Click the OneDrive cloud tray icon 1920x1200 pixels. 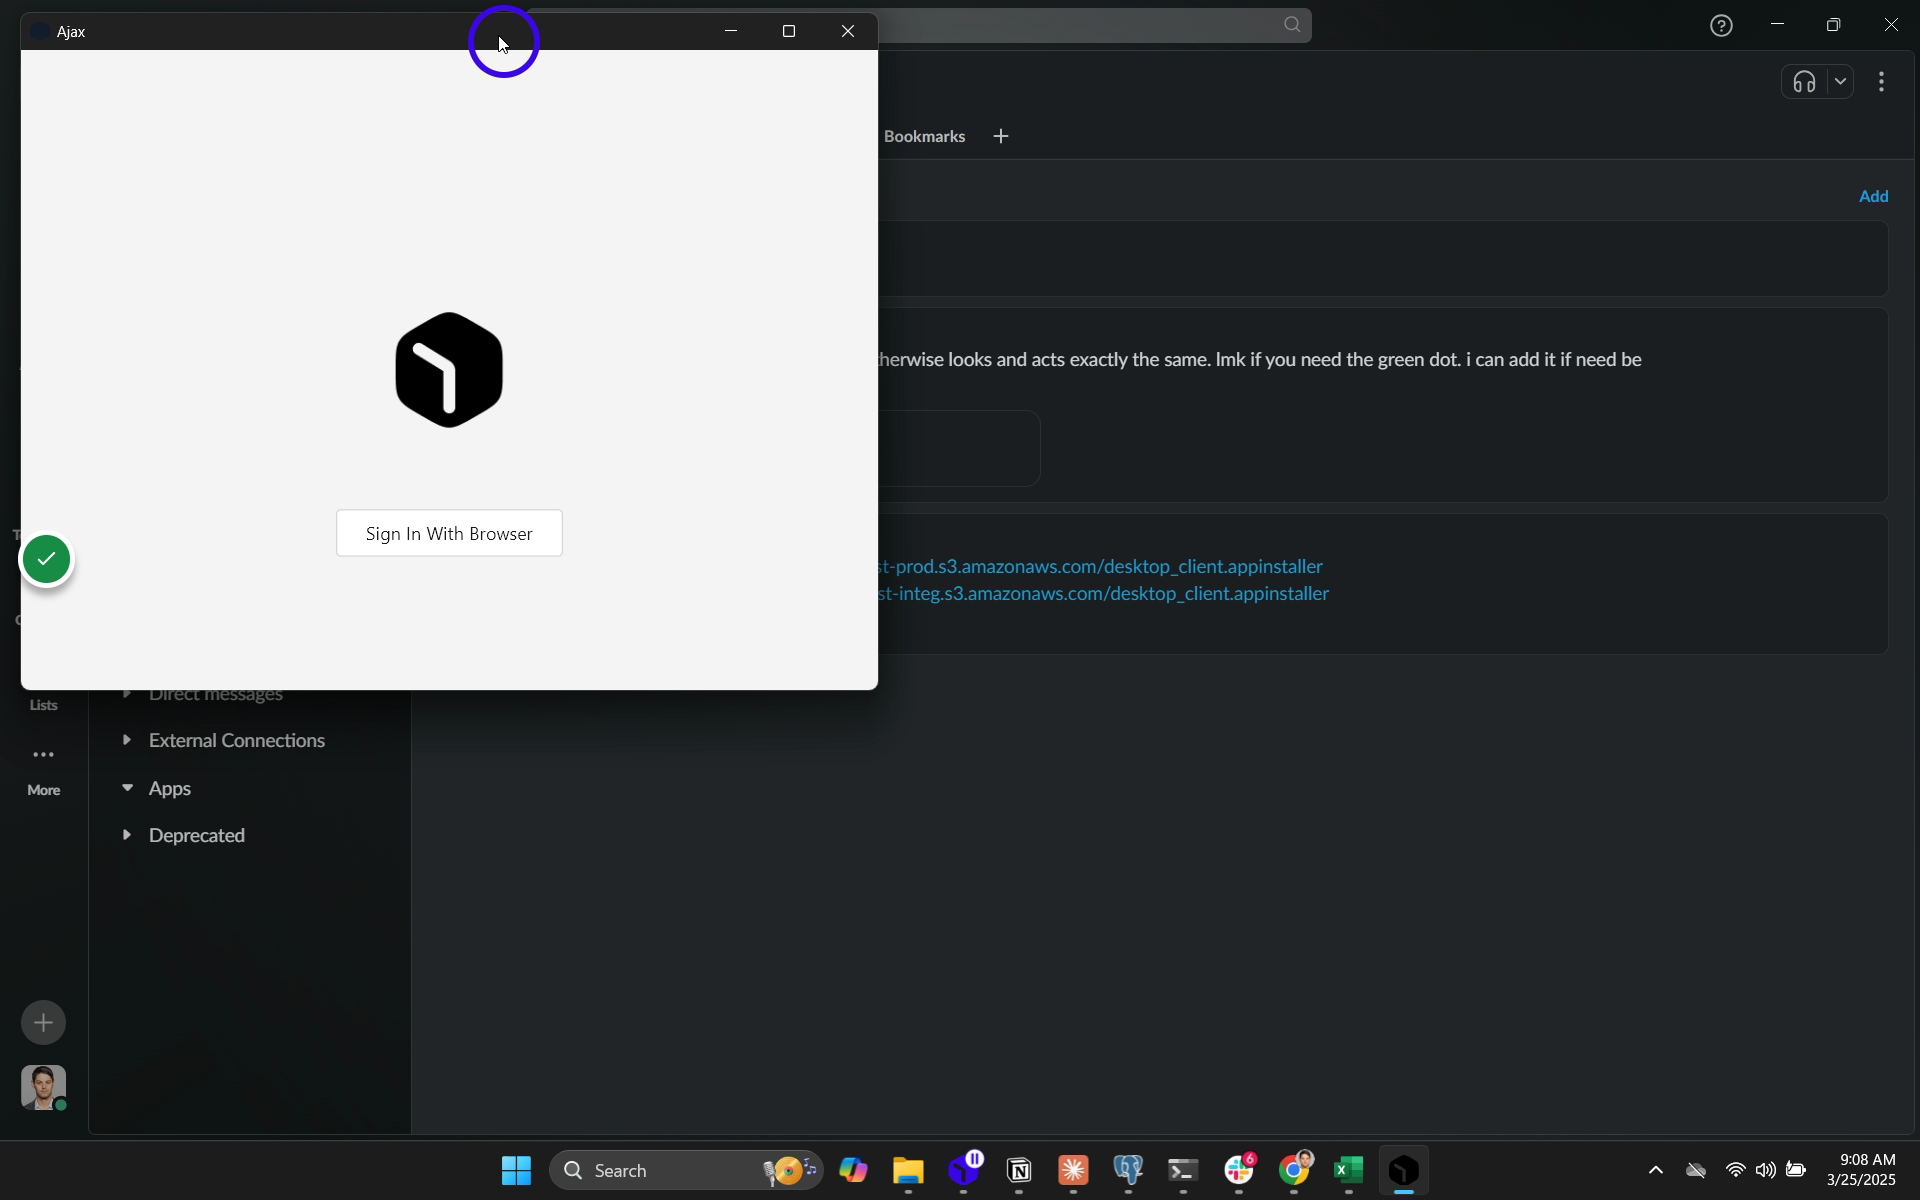1696,1170
